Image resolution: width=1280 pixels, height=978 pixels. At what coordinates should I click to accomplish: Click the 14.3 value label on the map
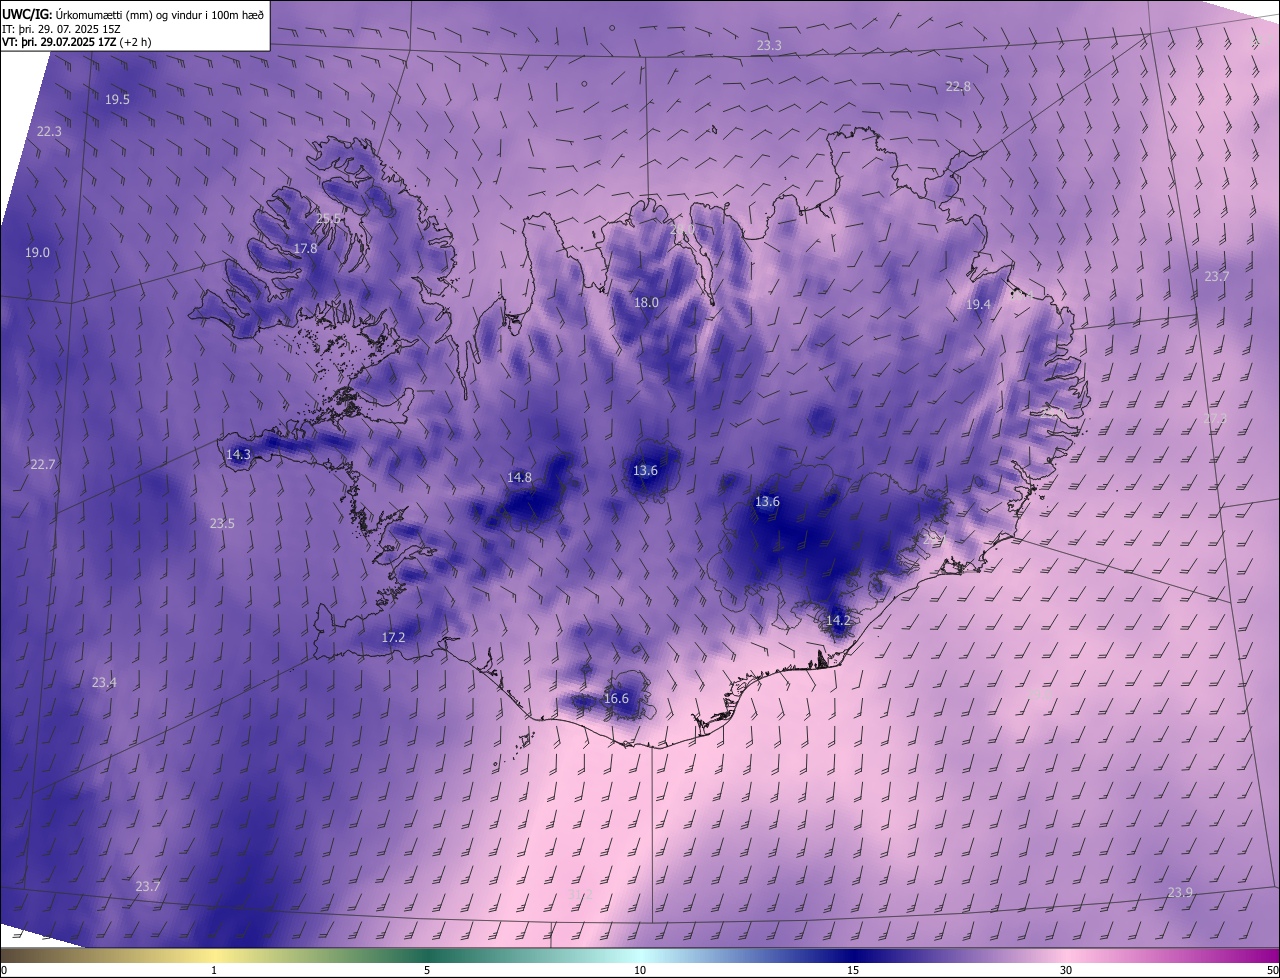pos(238,454)
